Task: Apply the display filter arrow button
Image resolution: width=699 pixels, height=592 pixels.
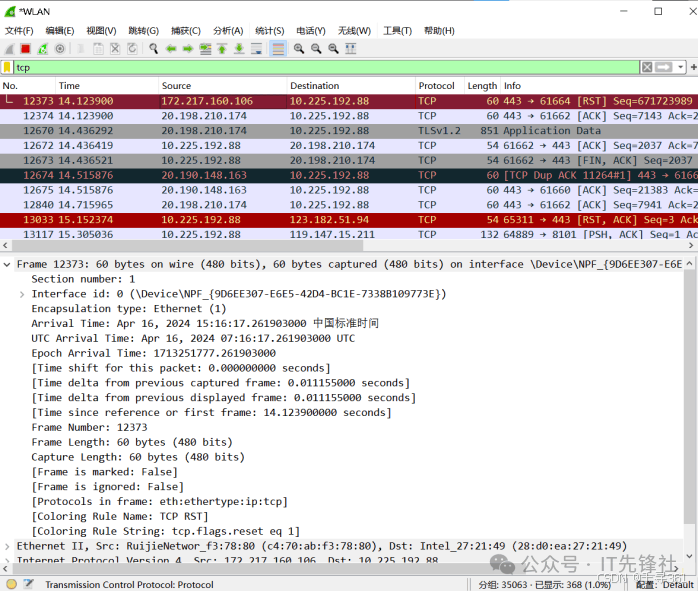Action: (664, 67)
